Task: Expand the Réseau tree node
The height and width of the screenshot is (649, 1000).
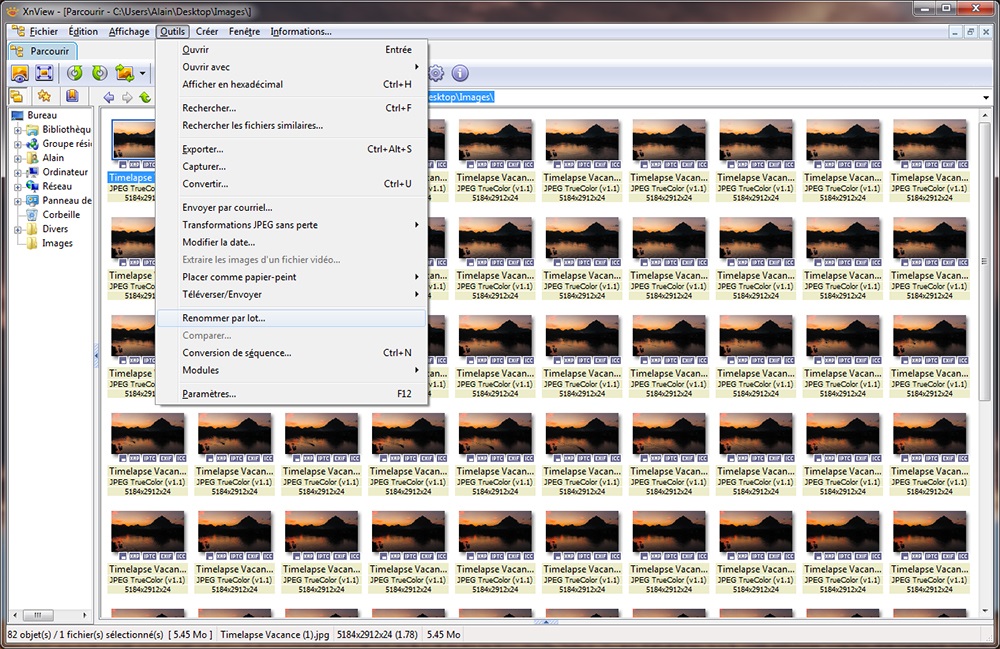Action: [17, 186]
